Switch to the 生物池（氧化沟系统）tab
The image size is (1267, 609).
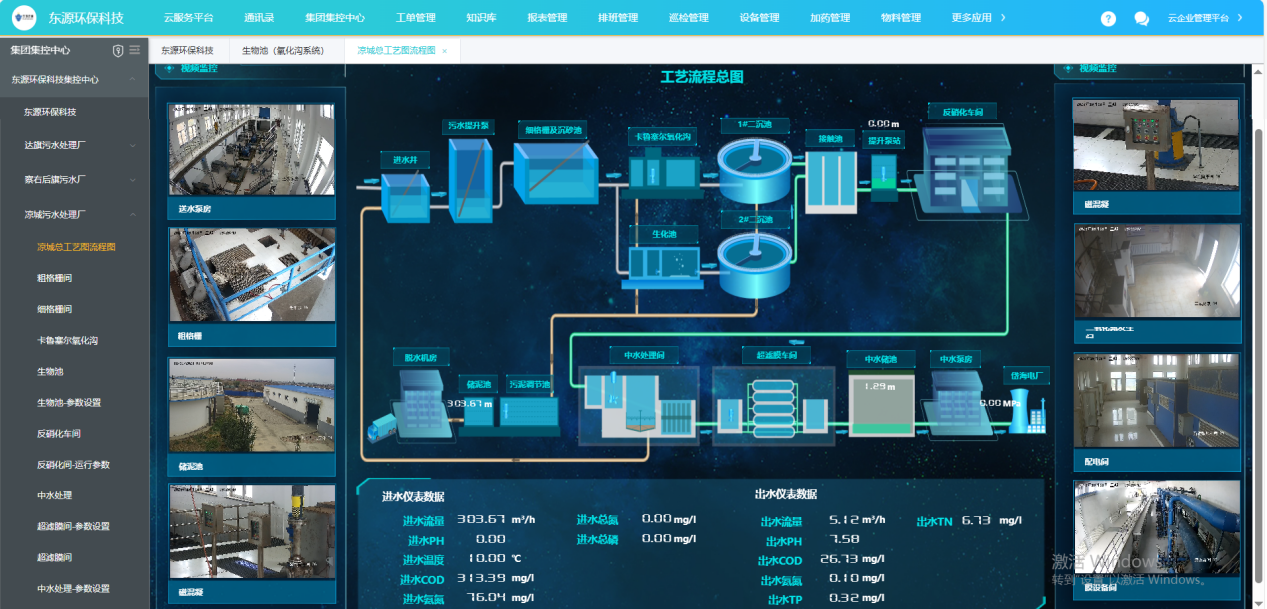pyautogui.click(x=283, y=50)
